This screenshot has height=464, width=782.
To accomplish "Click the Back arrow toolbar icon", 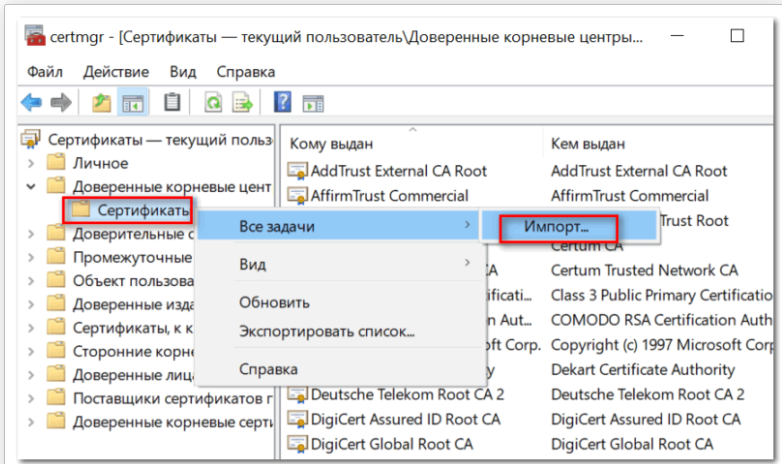I will 31,103.
